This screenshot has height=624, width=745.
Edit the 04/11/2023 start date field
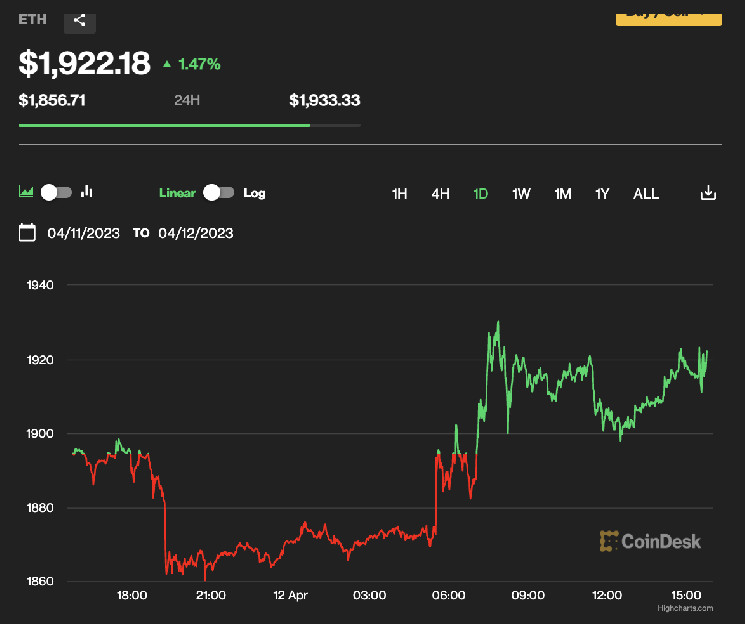pyautogui.click(x=84, y=233)
